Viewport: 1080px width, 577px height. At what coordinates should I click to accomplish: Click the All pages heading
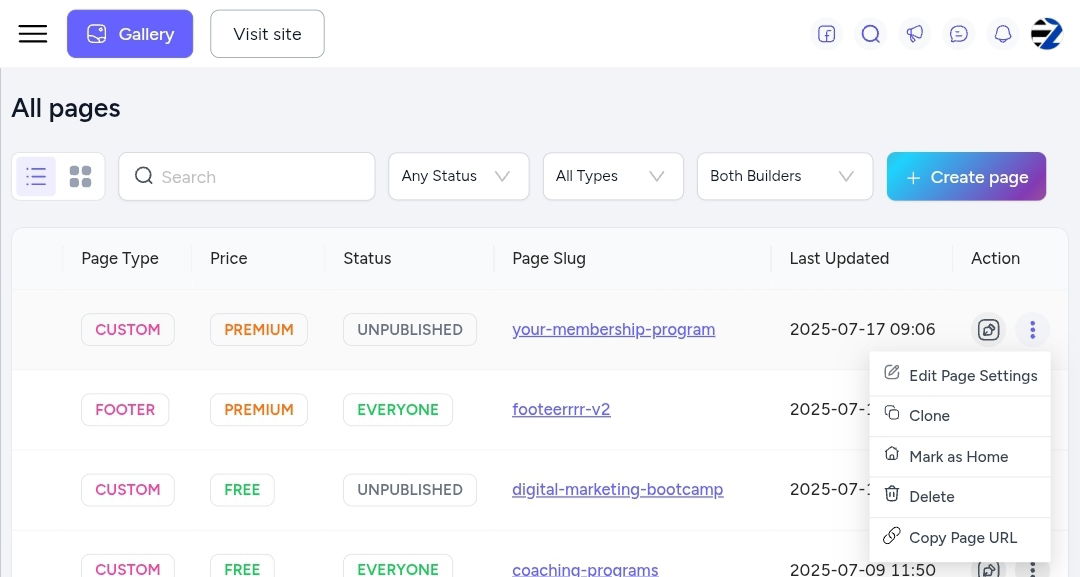[66, 108]
